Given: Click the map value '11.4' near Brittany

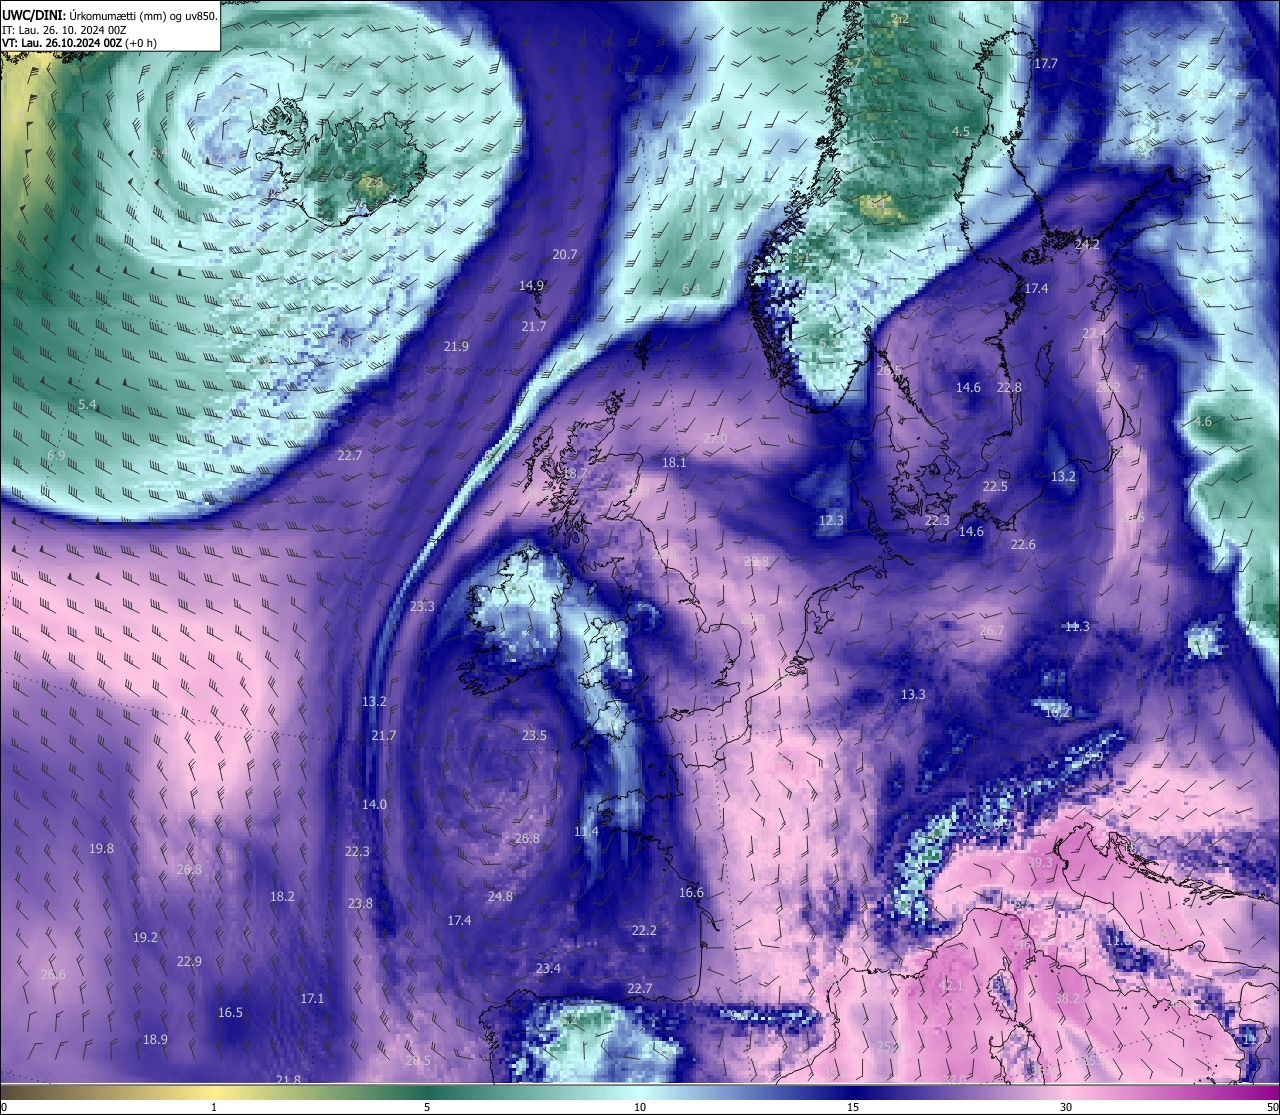Looking at the screenshot, I should tap(586, 832).
